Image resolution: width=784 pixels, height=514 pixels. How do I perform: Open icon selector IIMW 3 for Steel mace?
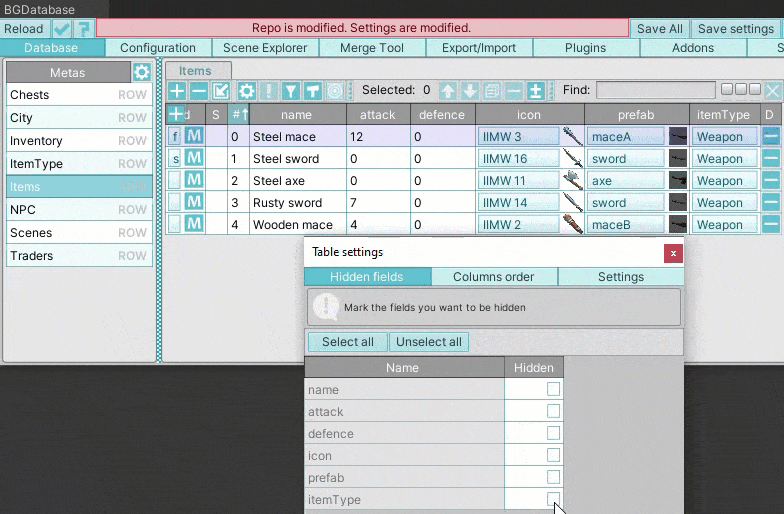click(518, 136)
